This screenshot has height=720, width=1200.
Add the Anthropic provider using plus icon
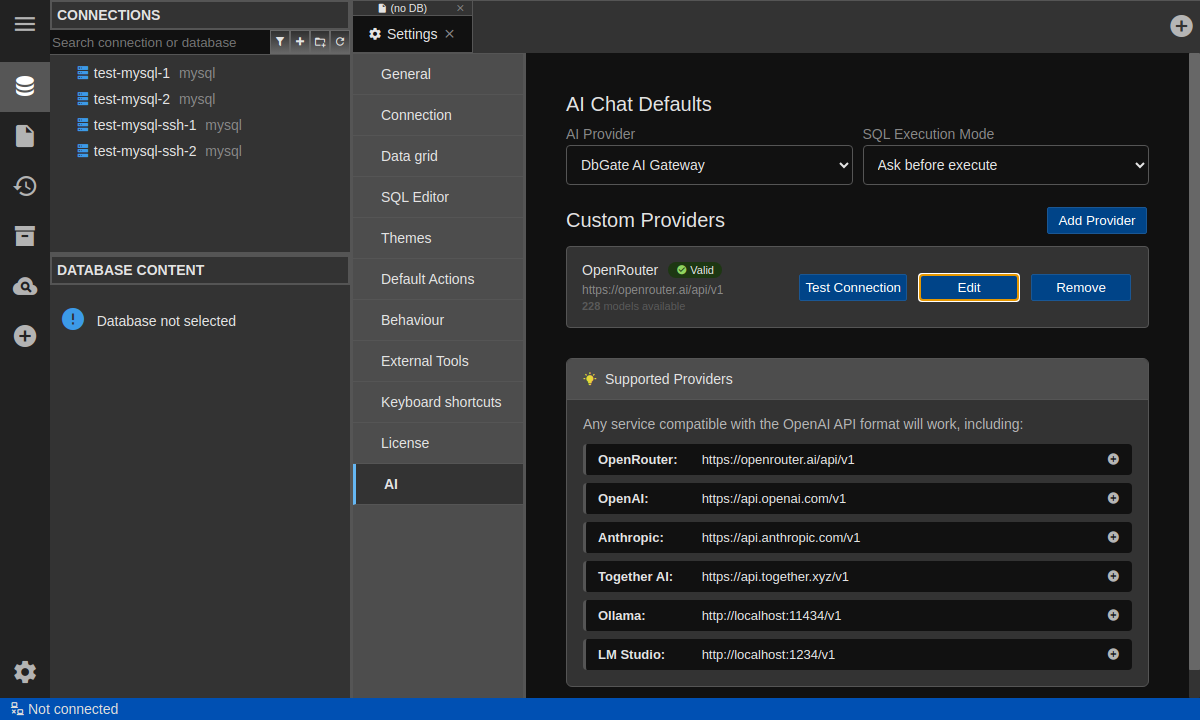(x=1113, y=537)
